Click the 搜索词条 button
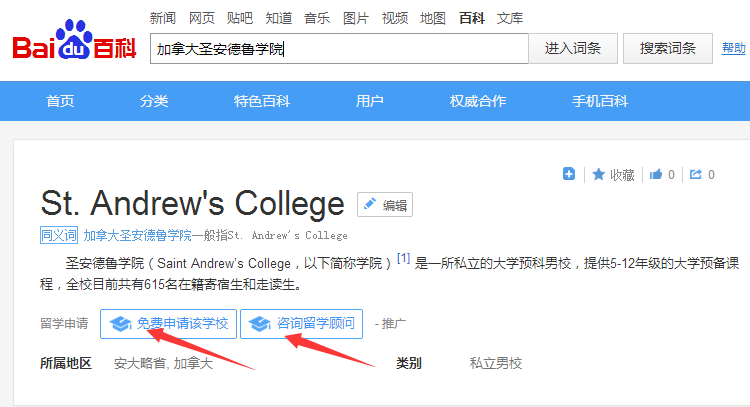This screenshot has height=407, width=750. click(668, 48)
